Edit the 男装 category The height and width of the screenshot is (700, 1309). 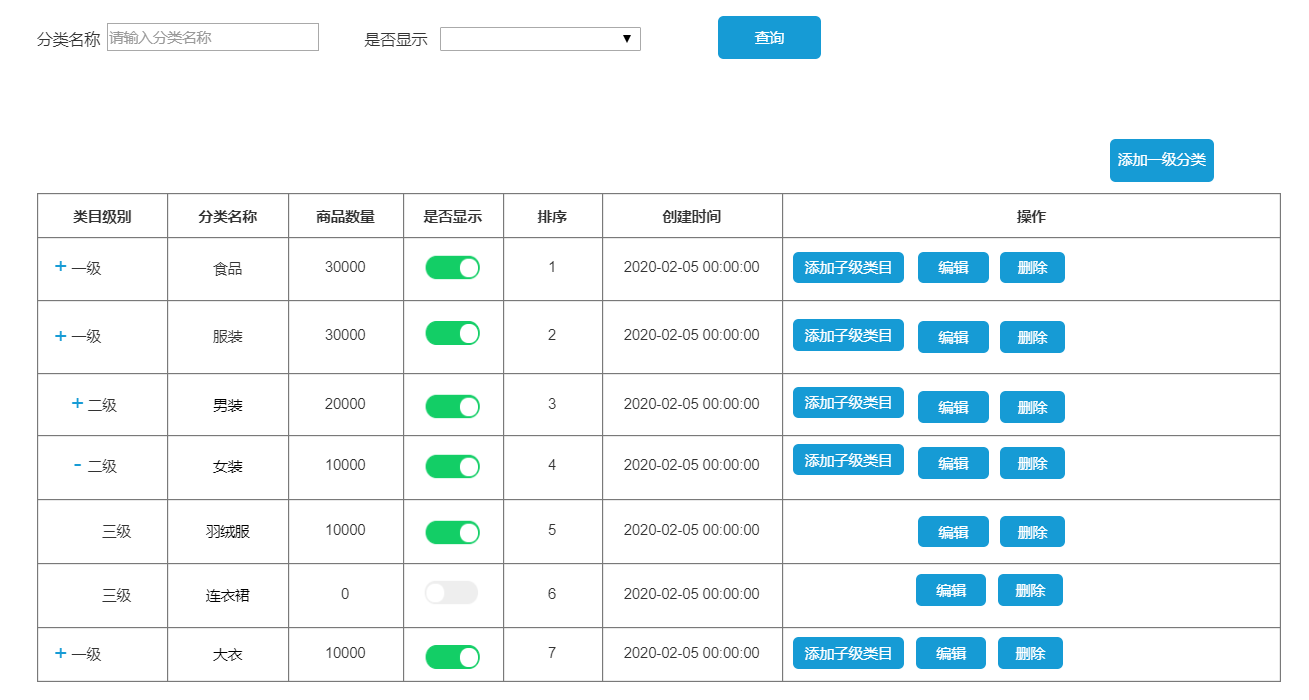[x=953, y=407]
